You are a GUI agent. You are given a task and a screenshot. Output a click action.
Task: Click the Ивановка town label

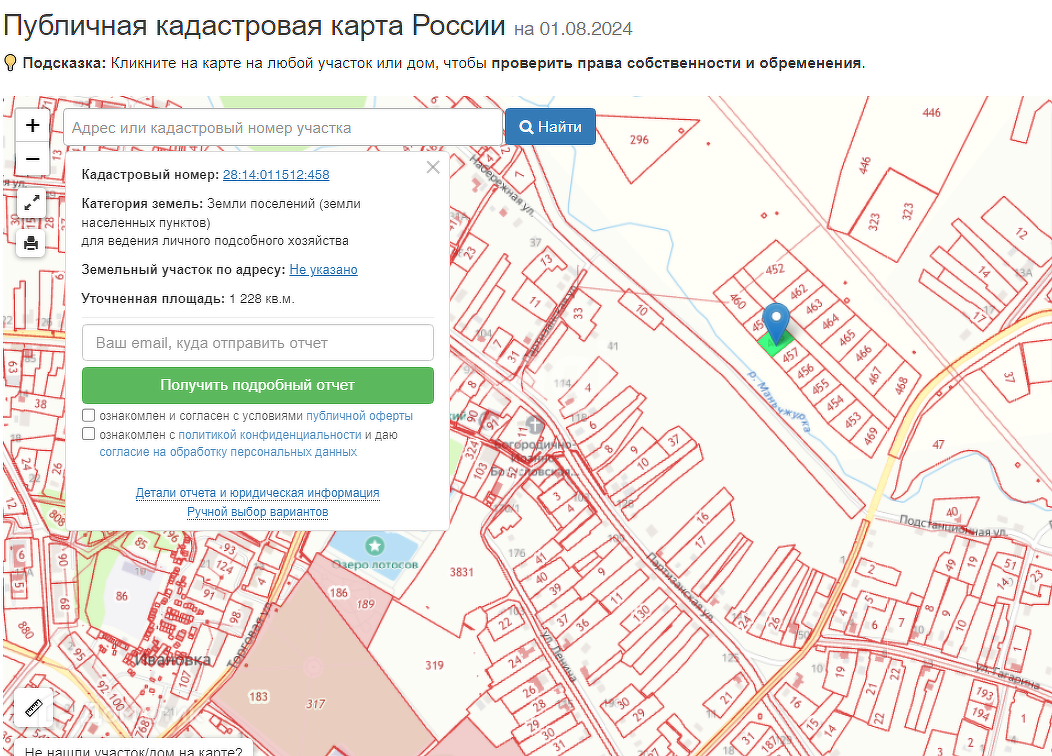pyautogui.click(x=173, y=660)
